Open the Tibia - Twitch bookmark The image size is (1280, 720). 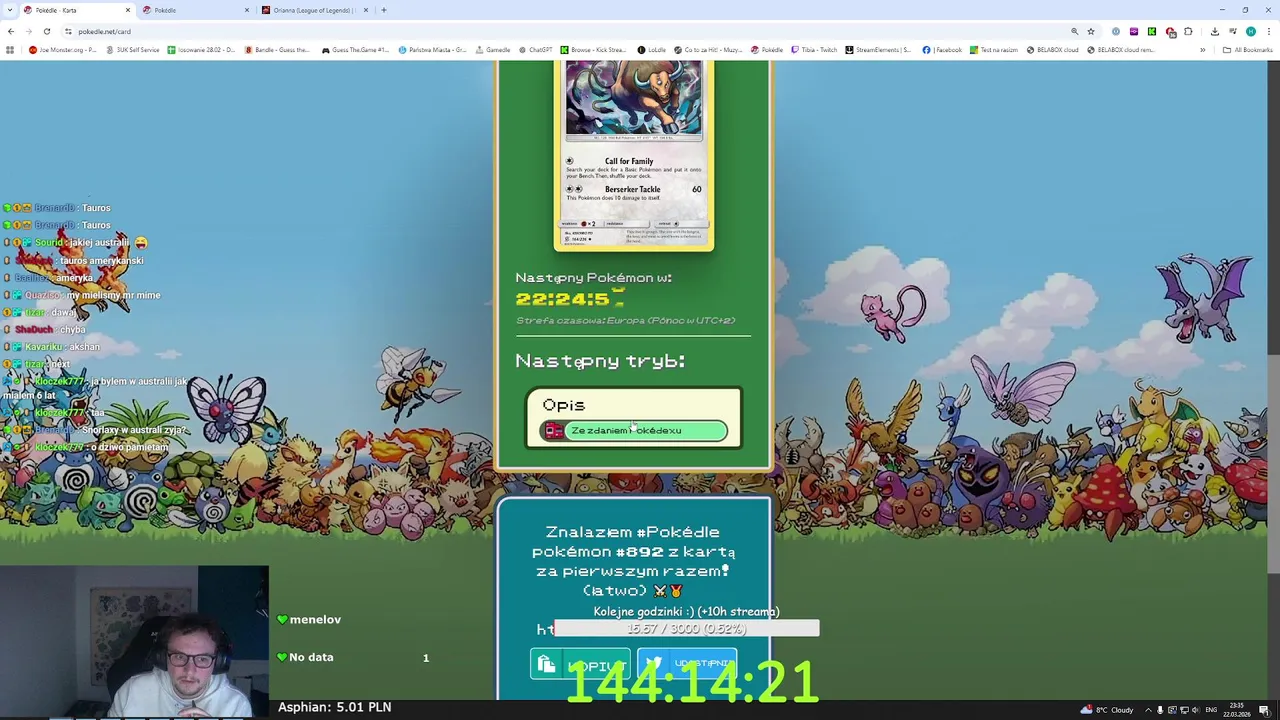pos(814,50)
